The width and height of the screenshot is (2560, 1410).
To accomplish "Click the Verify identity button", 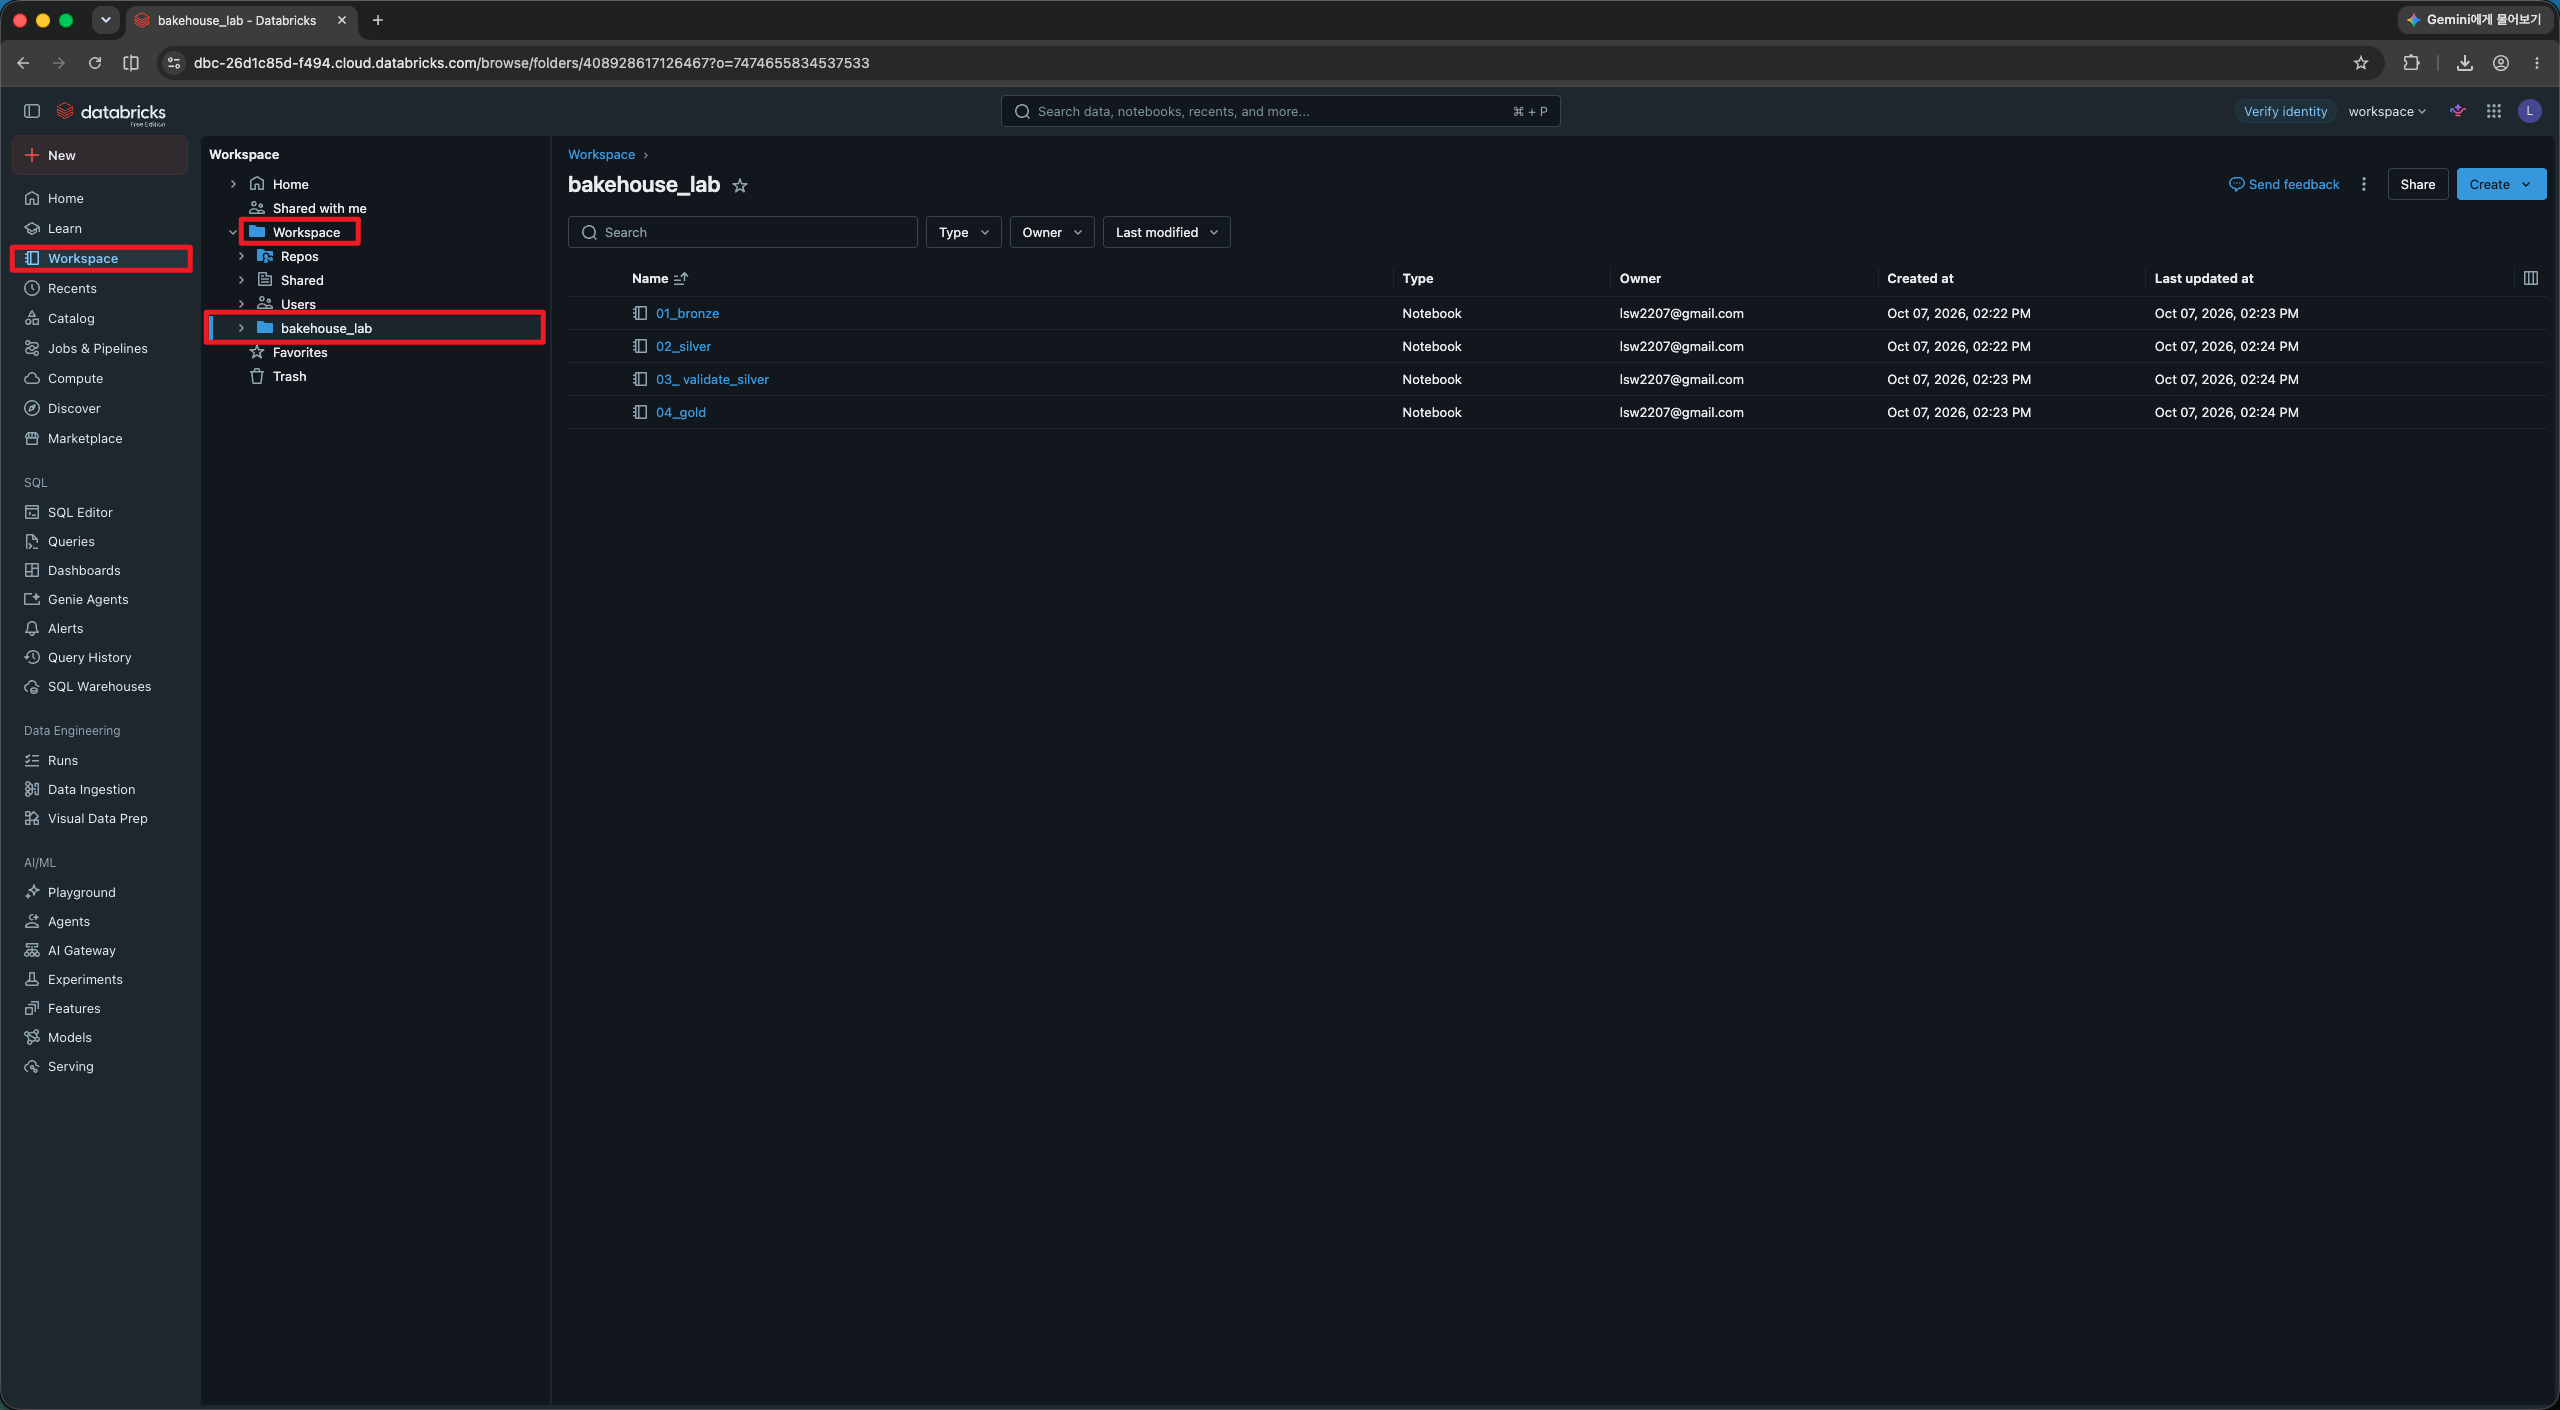I will (x=2285, y=111).
